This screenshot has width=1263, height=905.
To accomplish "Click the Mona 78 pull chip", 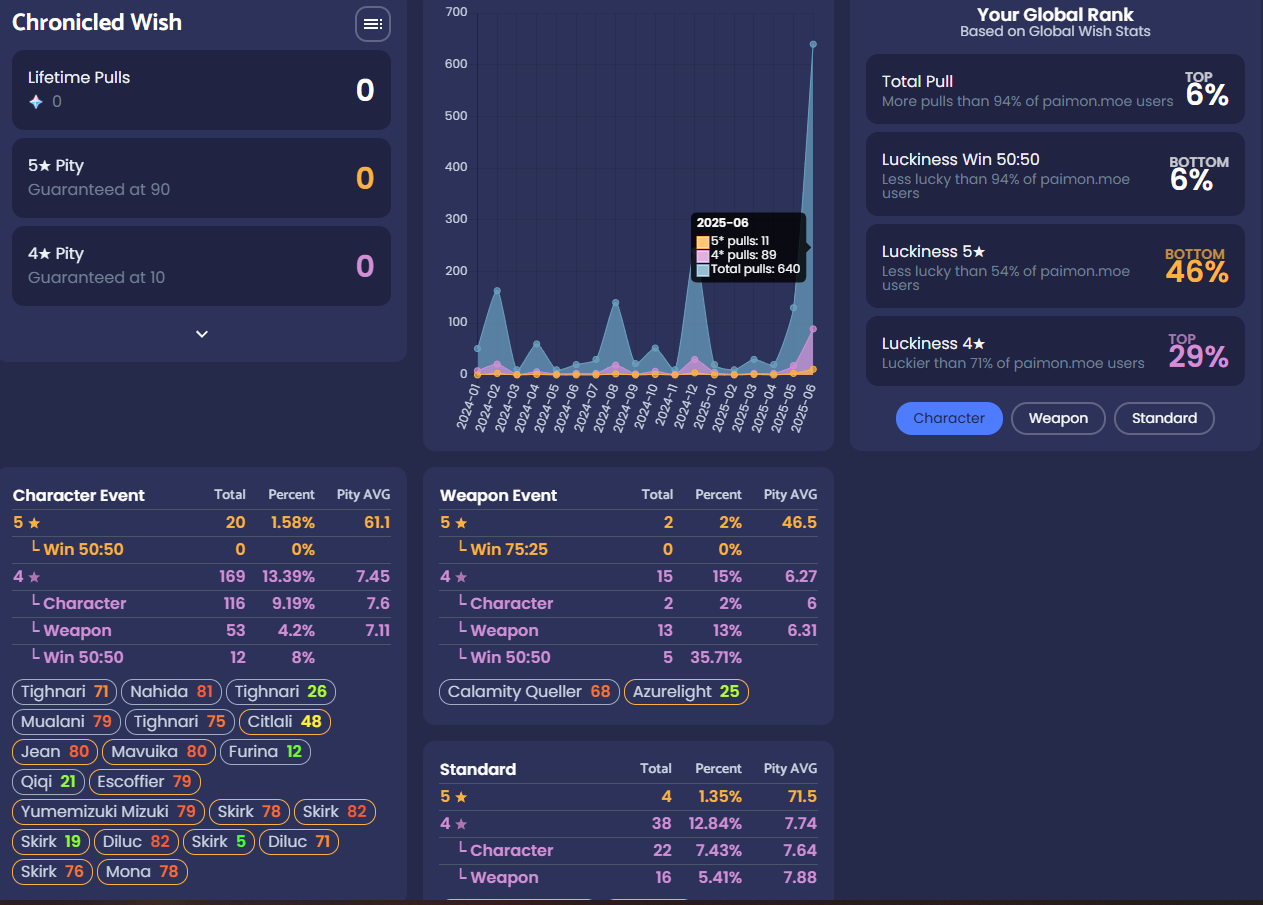I will coord(142,872).
